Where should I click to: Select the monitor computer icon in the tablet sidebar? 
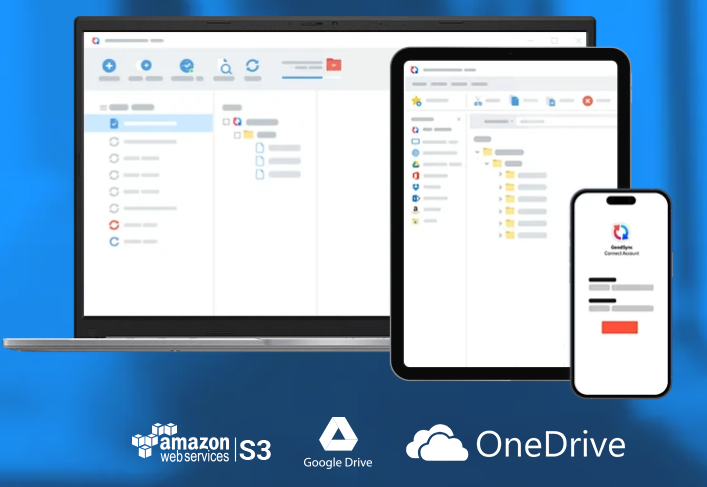[415, 142]
